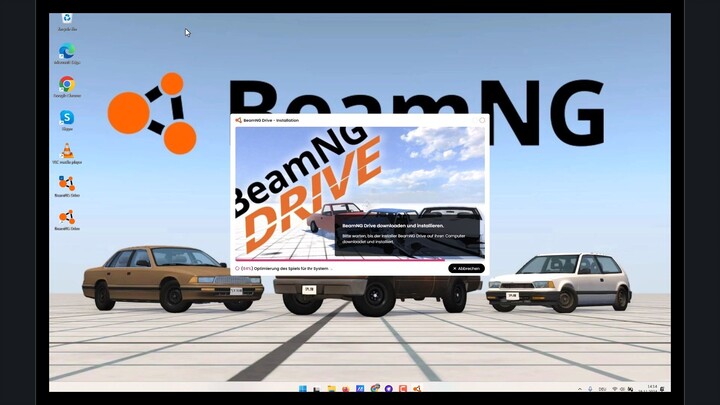
Task: Open the taskbar clock showing 14:14
Action: click(652, 389)
